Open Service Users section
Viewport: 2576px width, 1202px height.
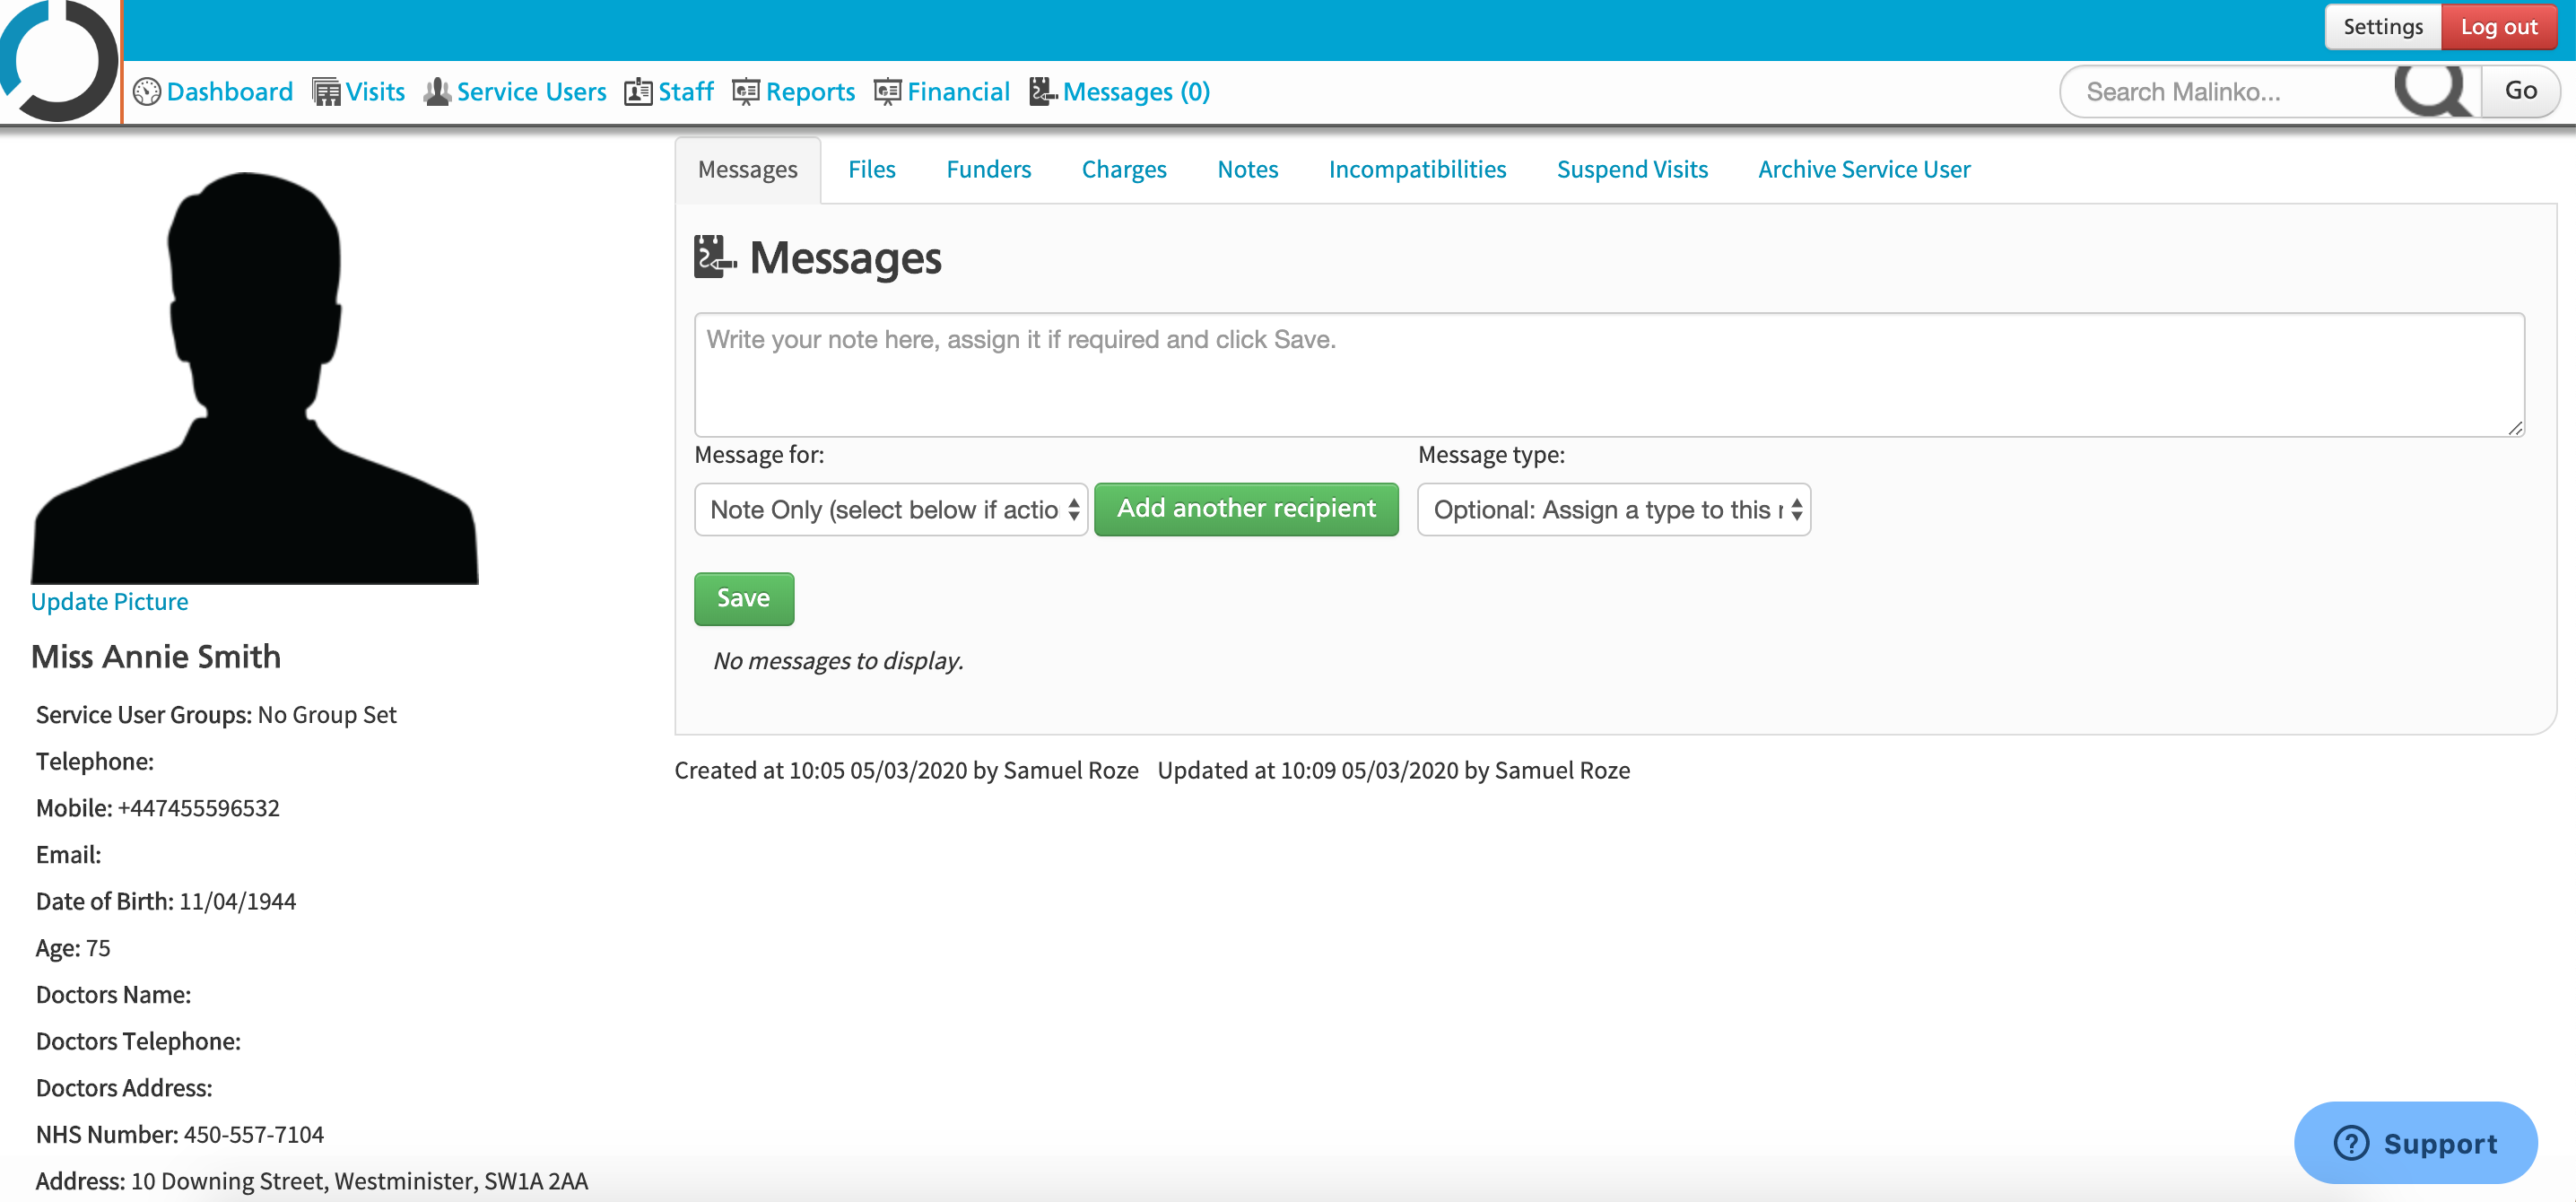coord(531,91)
